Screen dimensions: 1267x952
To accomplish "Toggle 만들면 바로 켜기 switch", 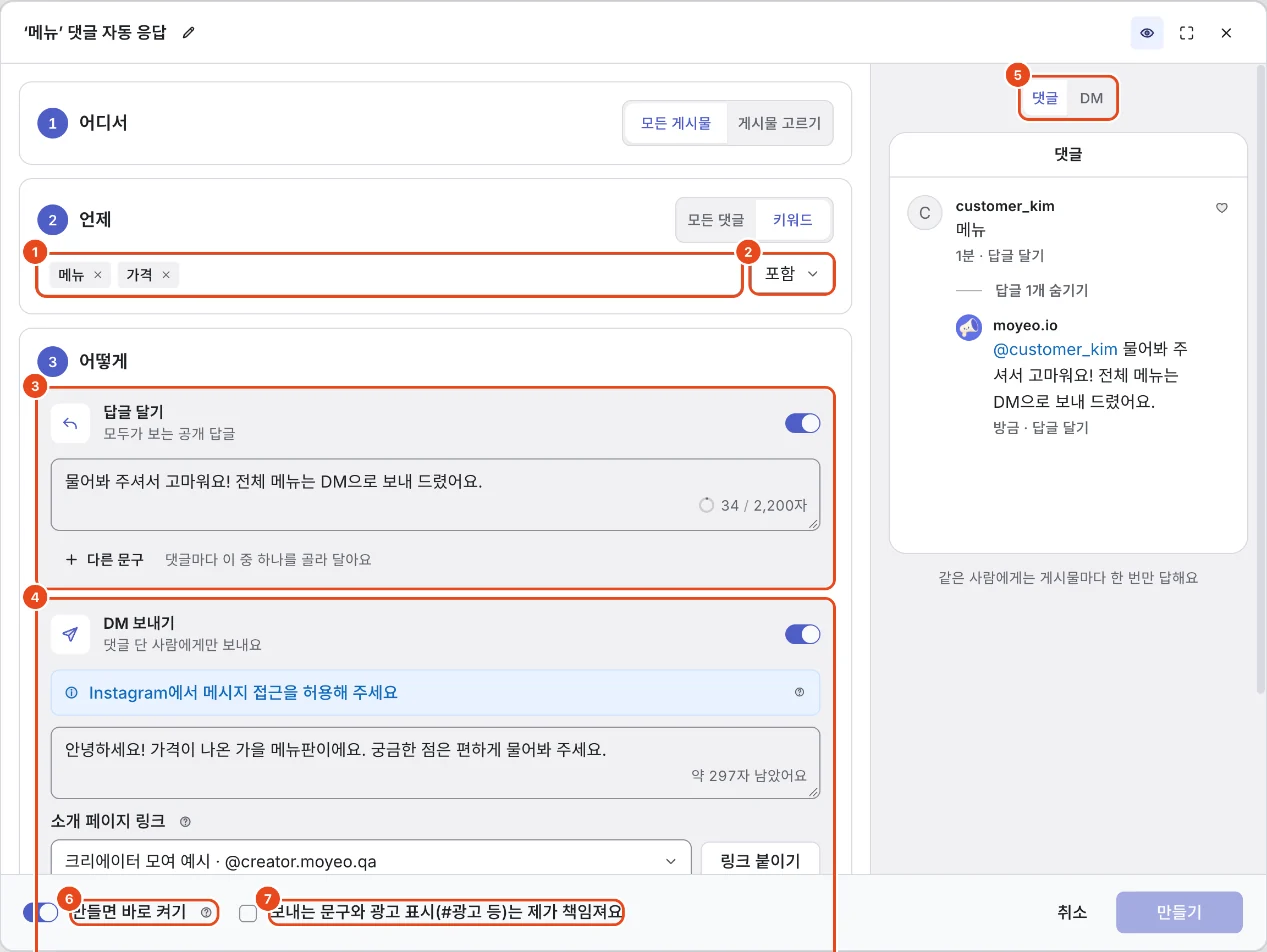I will [x=41, y=912].
